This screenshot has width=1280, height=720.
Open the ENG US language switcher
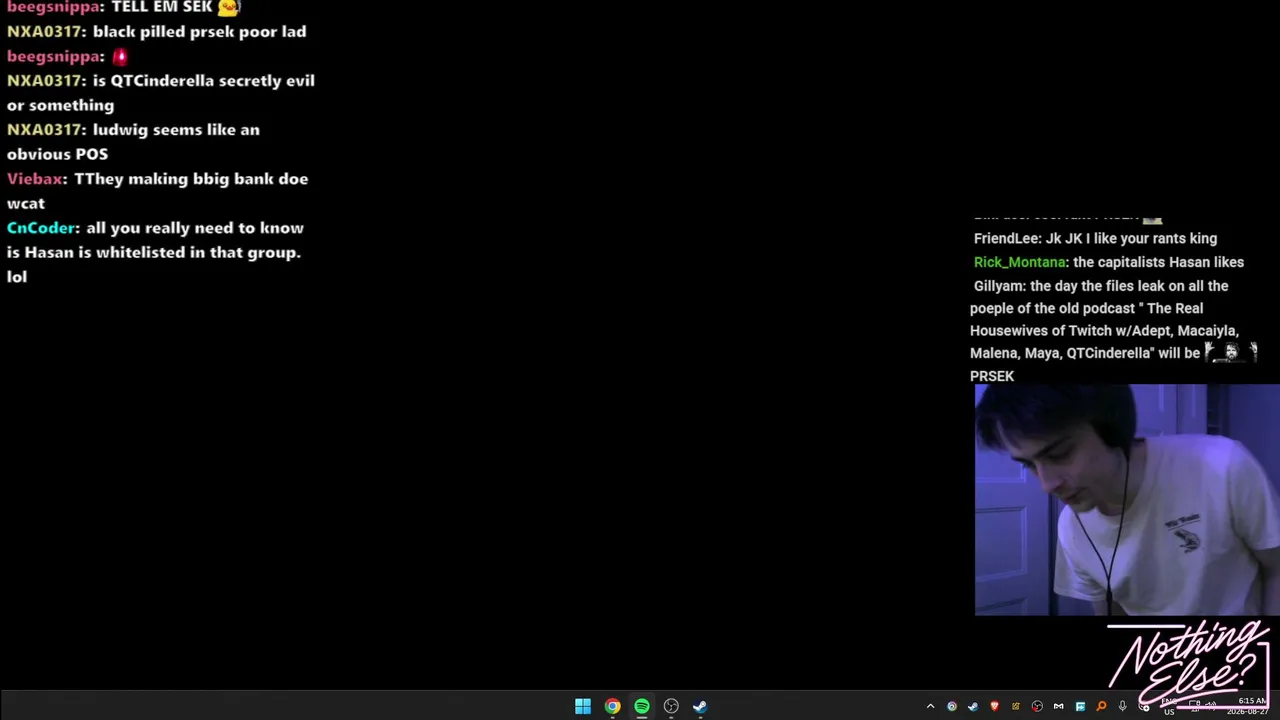pos(1168,706)
